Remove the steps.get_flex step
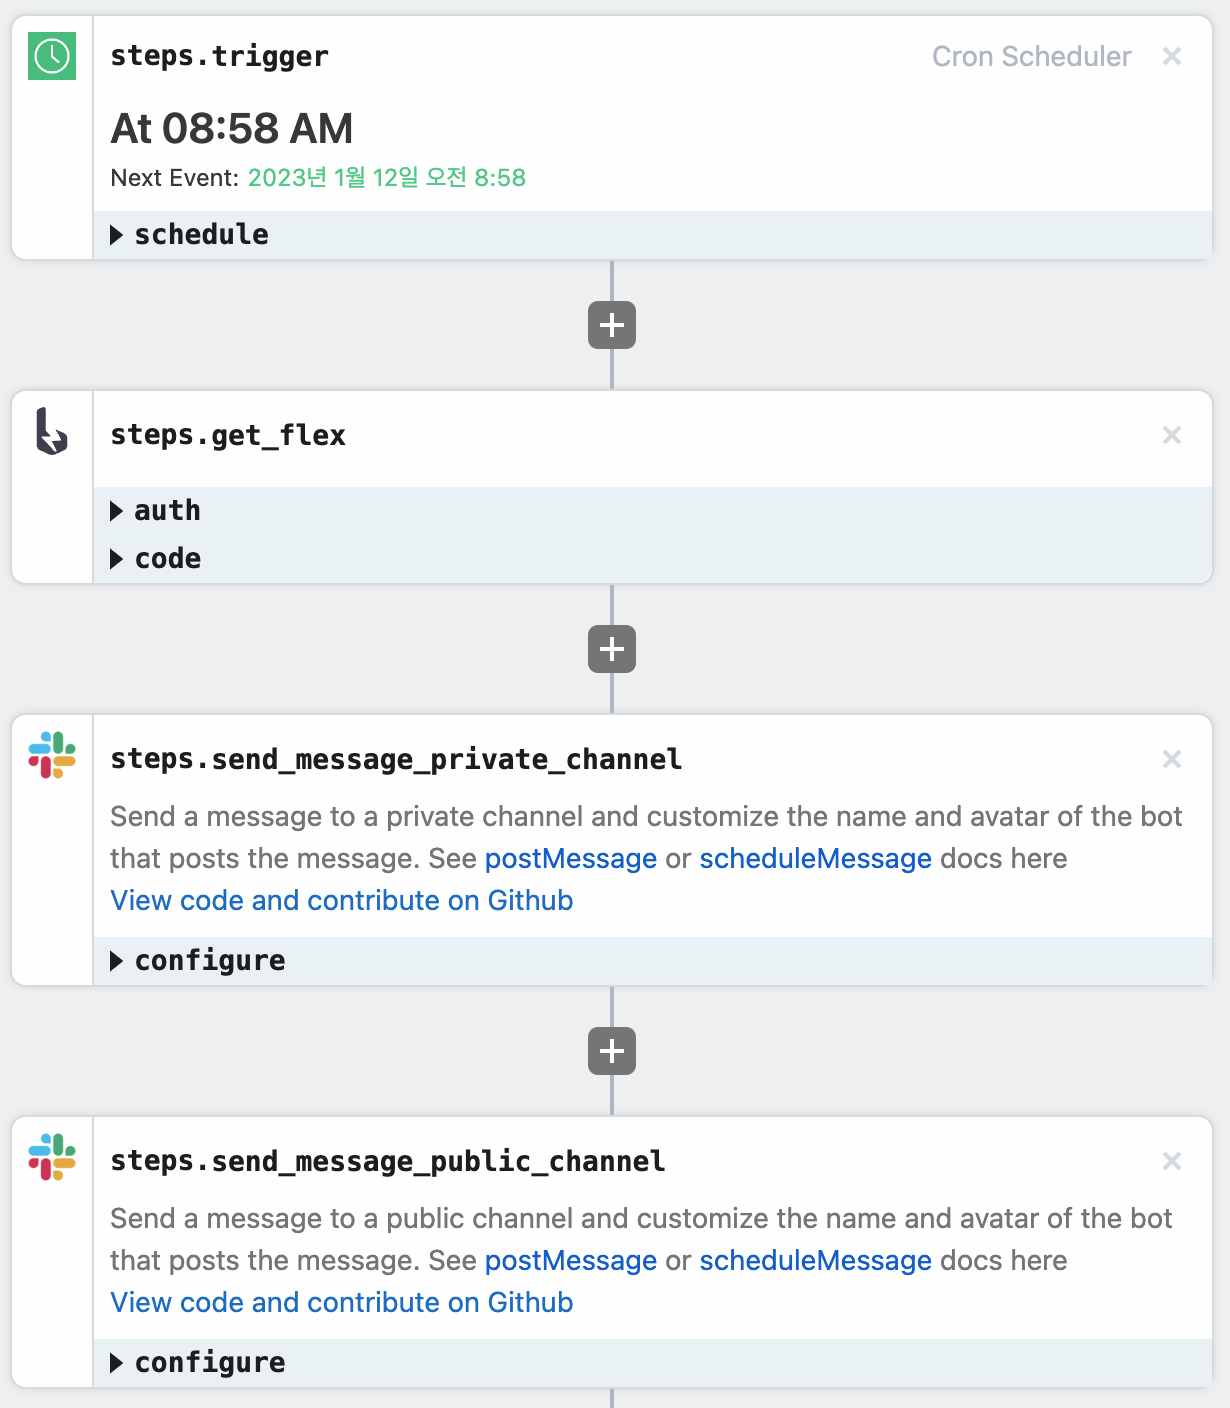The width and height of the screenshot is (1230, 1408). pos(1172,435)
